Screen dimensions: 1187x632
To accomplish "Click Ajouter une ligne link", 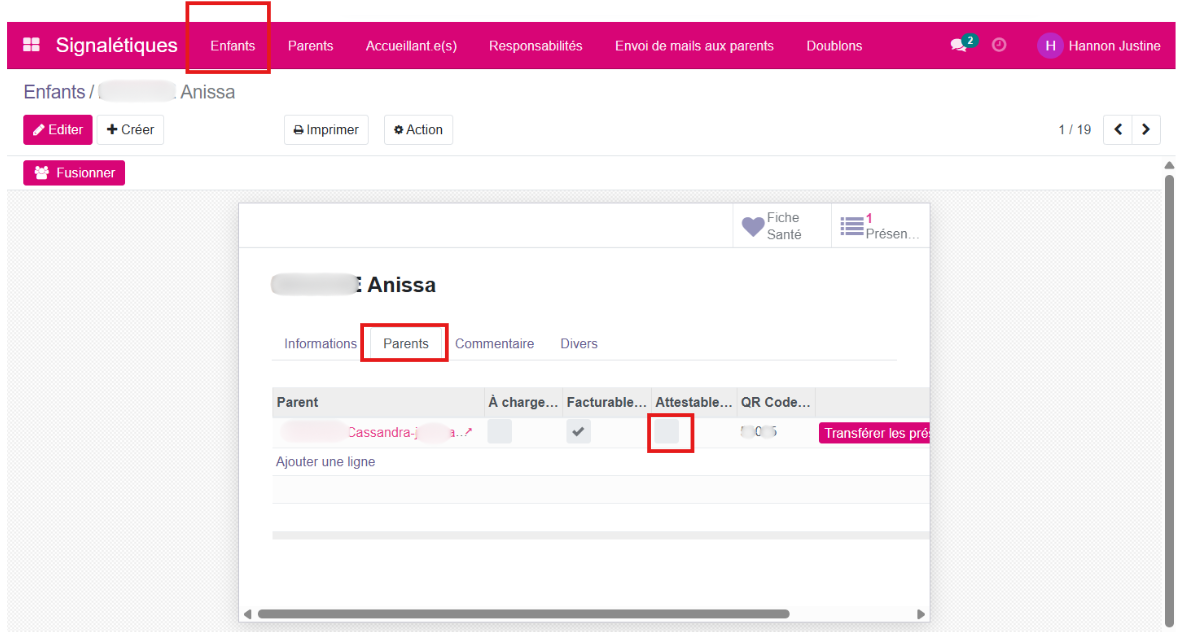I will click(x=325, y=462).
